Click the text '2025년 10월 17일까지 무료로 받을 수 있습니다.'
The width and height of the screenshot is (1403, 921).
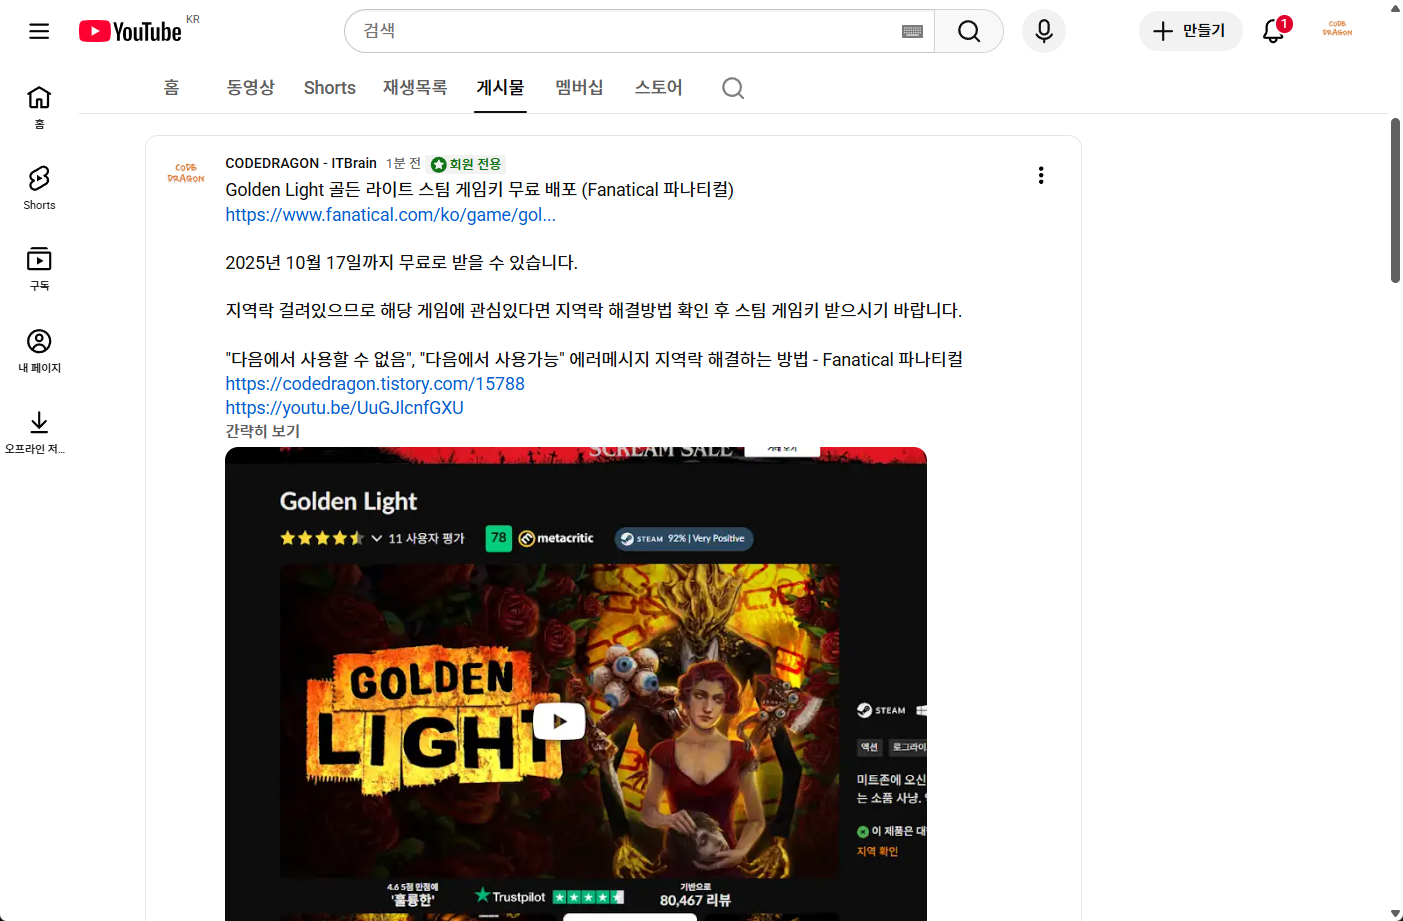402,262
